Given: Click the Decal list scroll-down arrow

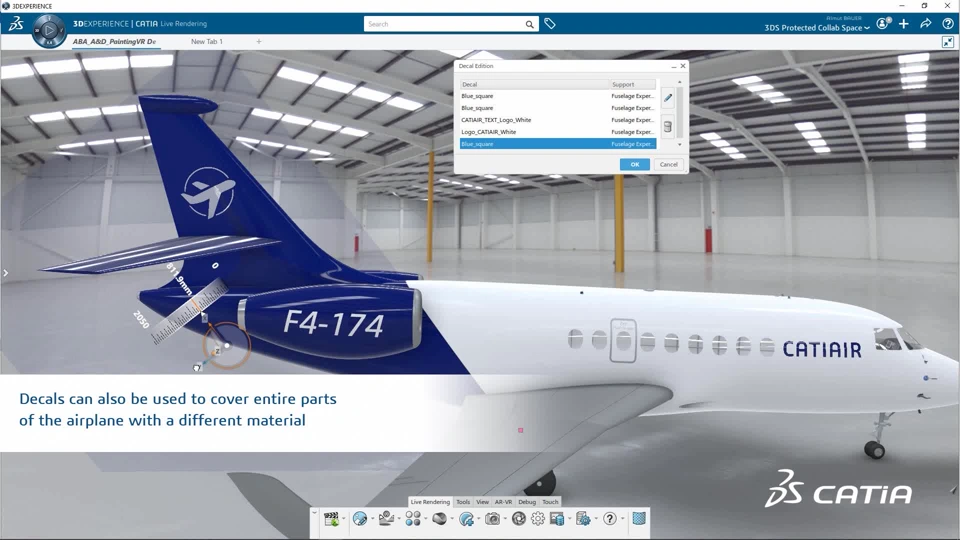Looking at the screenshot, I should tap(680, 144).
